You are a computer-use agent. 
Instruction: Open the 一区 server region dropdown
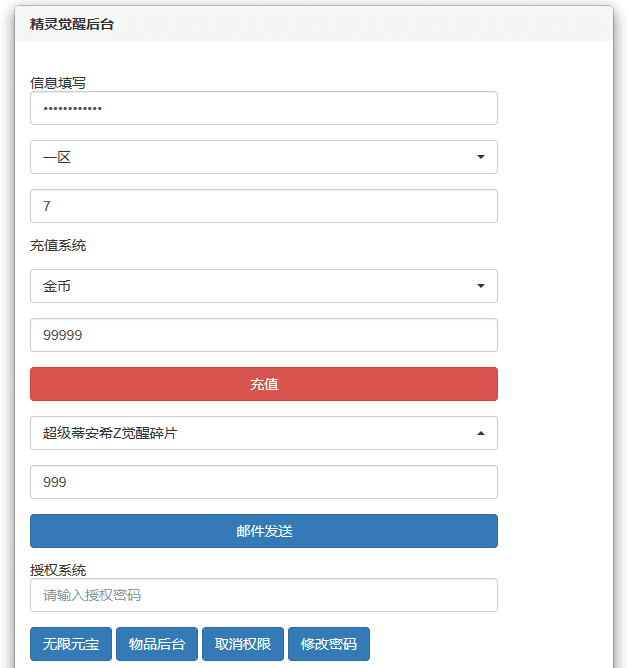point(263,157)
